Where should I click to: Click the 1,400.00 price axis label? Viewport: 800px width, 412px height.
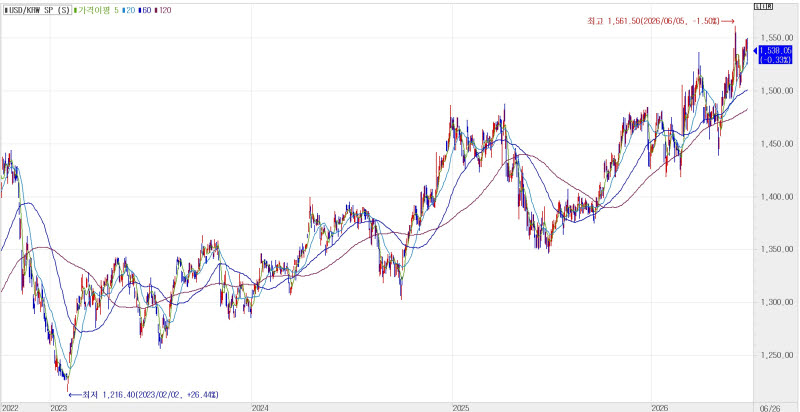coord(777,197)
